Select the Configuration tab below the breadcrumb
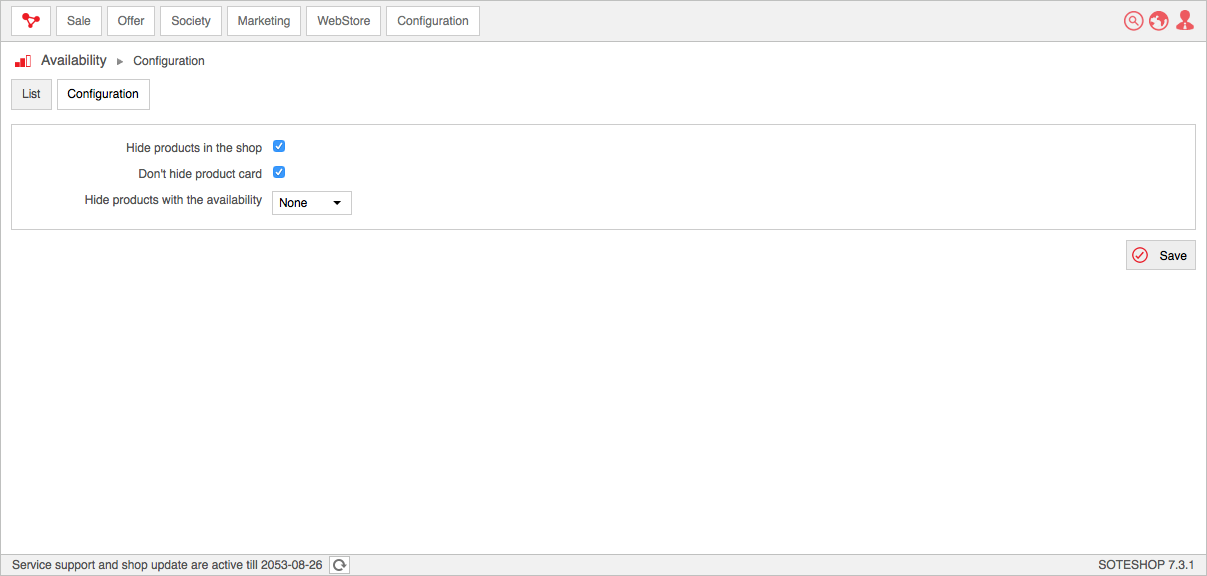The height and width of the screenshot is (576, 1207). [x=103, y=94]
